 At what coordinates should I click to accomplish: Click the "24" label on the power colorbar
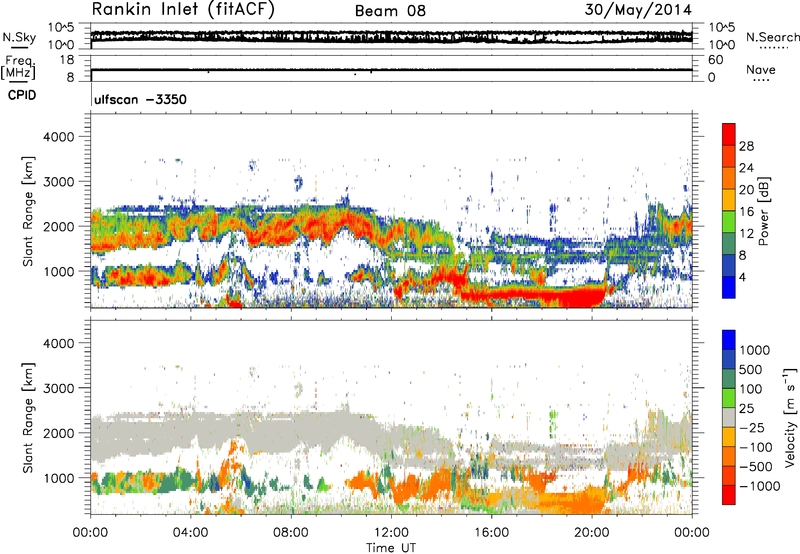746,168
